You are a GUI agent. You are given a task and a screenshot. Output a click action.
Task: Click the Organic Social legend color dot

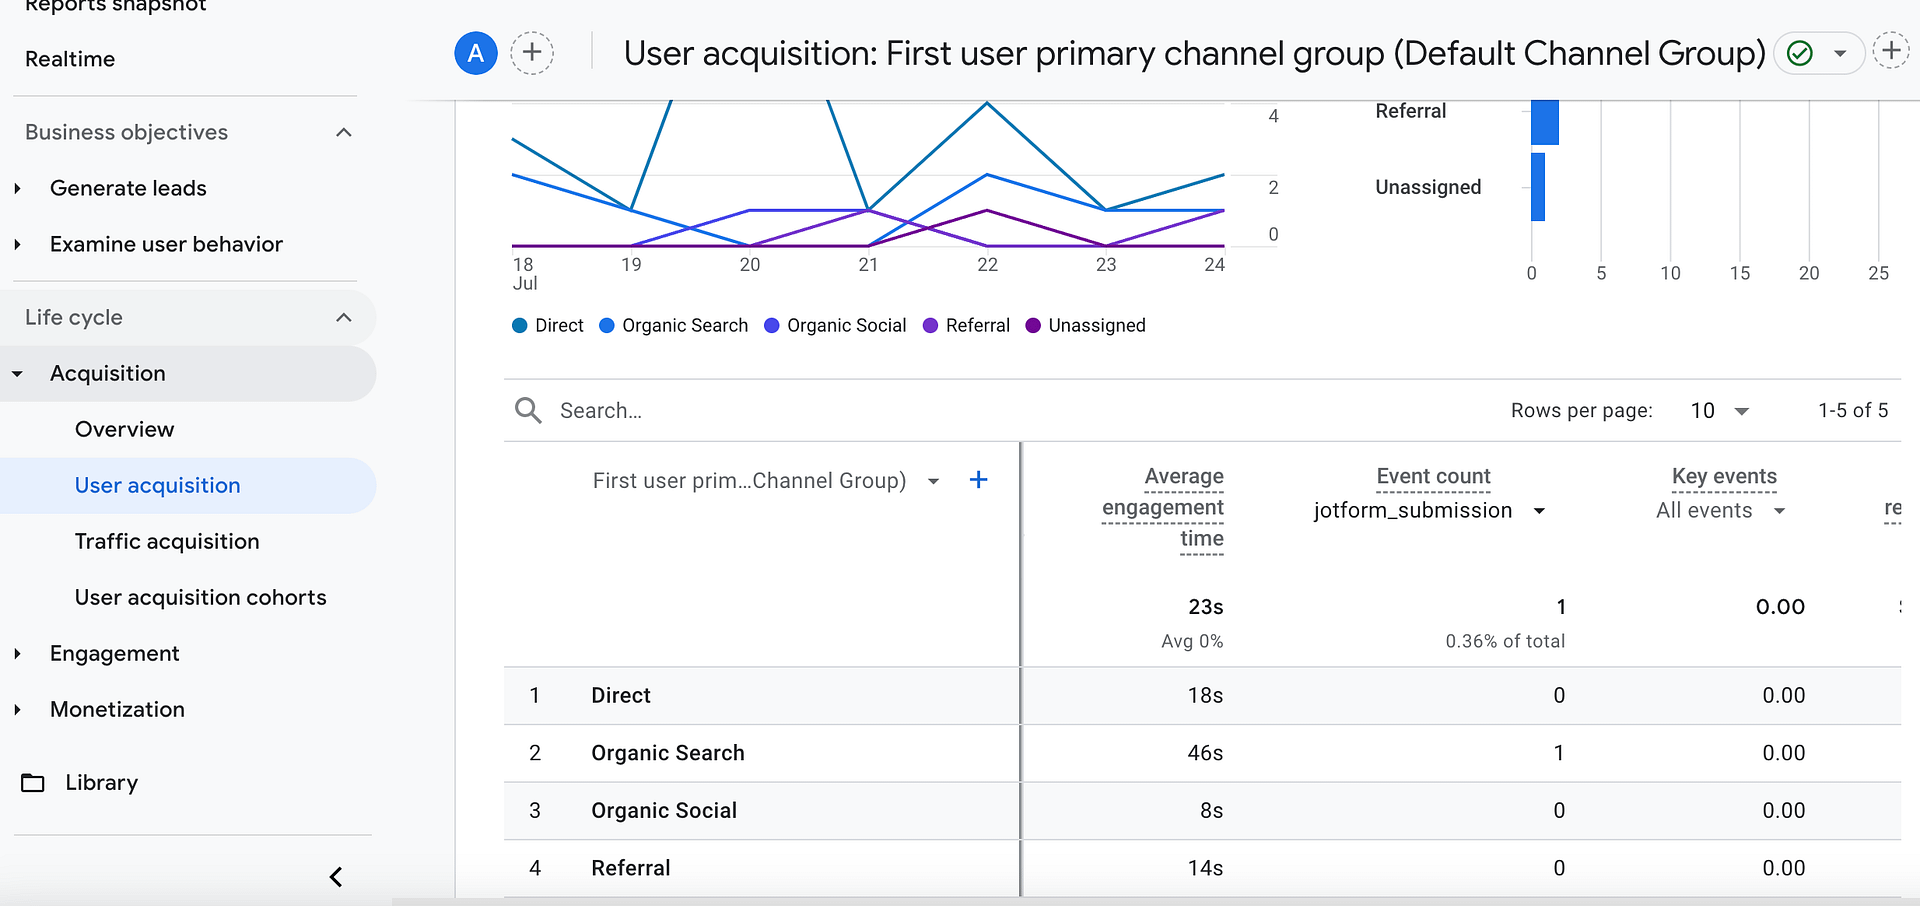click(x=770, y=325)
